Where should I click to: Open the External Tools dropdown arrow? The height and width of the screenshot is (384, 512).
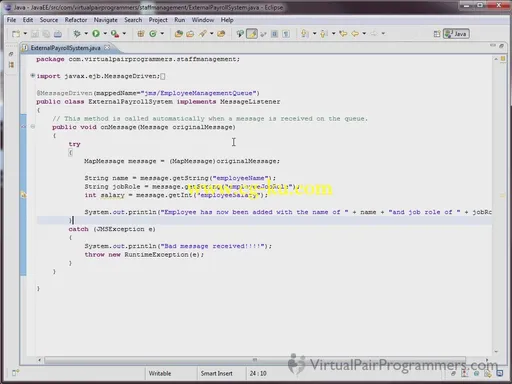[x=124, y=34]
